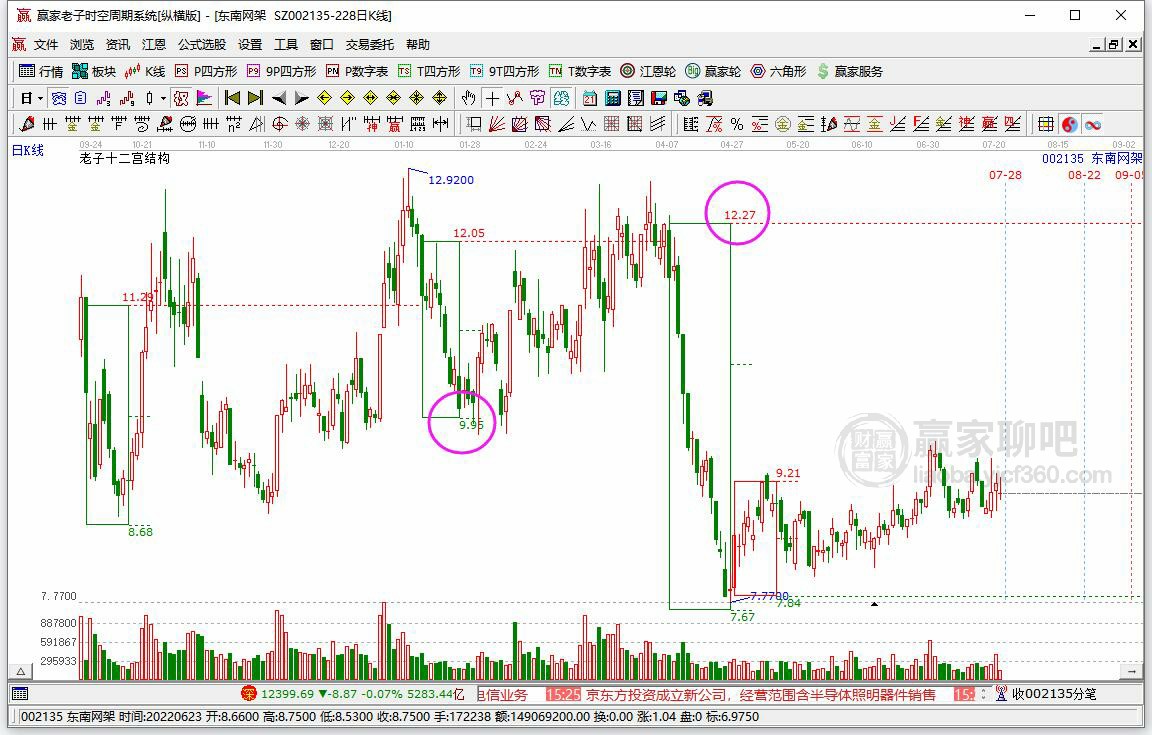Click the 板块 toolbar button
The image size is (1152, 735).
(x=94, y=71)
